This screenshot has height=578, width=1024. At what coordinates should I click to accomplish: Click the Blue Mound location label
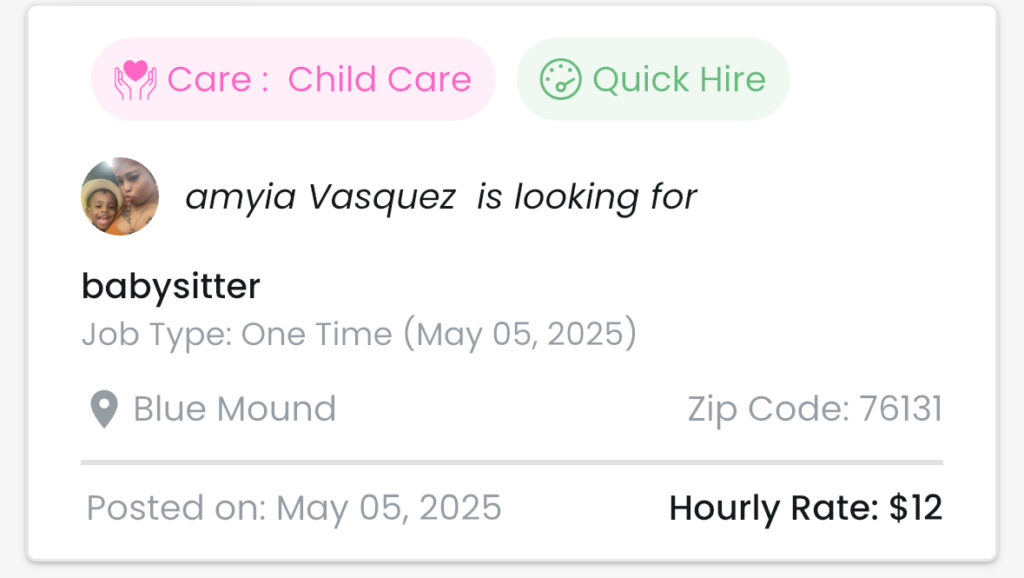[x=234, y=409]
